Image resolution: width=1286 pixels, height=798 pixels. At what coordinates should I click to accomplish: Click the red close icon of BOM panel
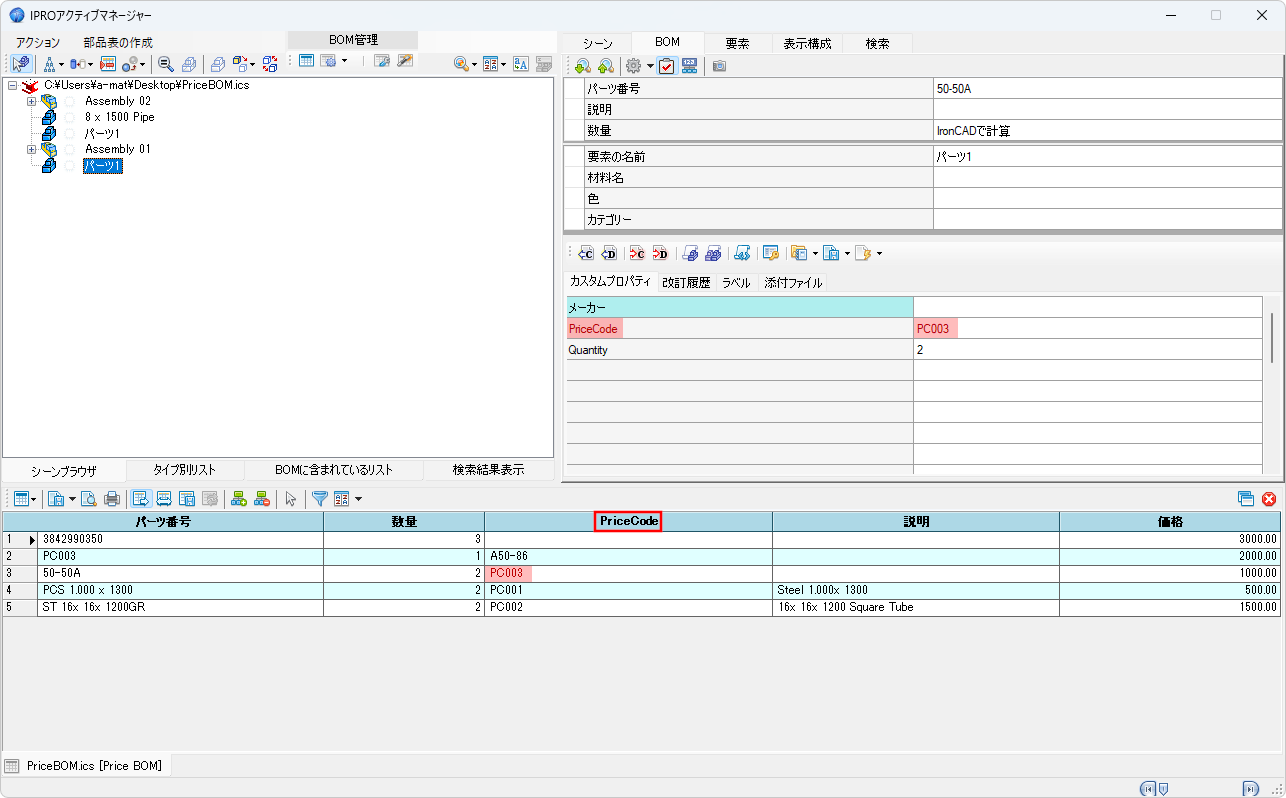pyautogui.click(x=1269, y=499)
